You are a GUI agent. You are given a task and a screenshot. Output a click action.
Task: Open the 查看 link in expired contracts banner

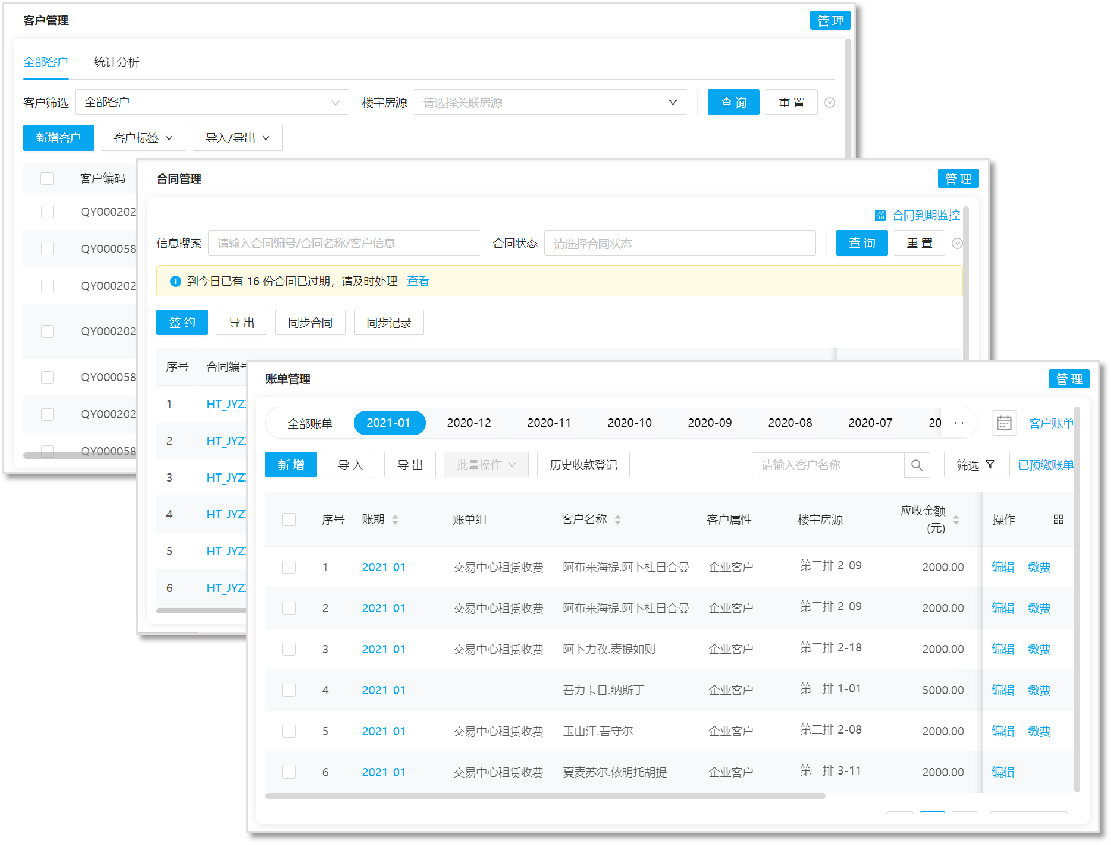coord(418,281)
